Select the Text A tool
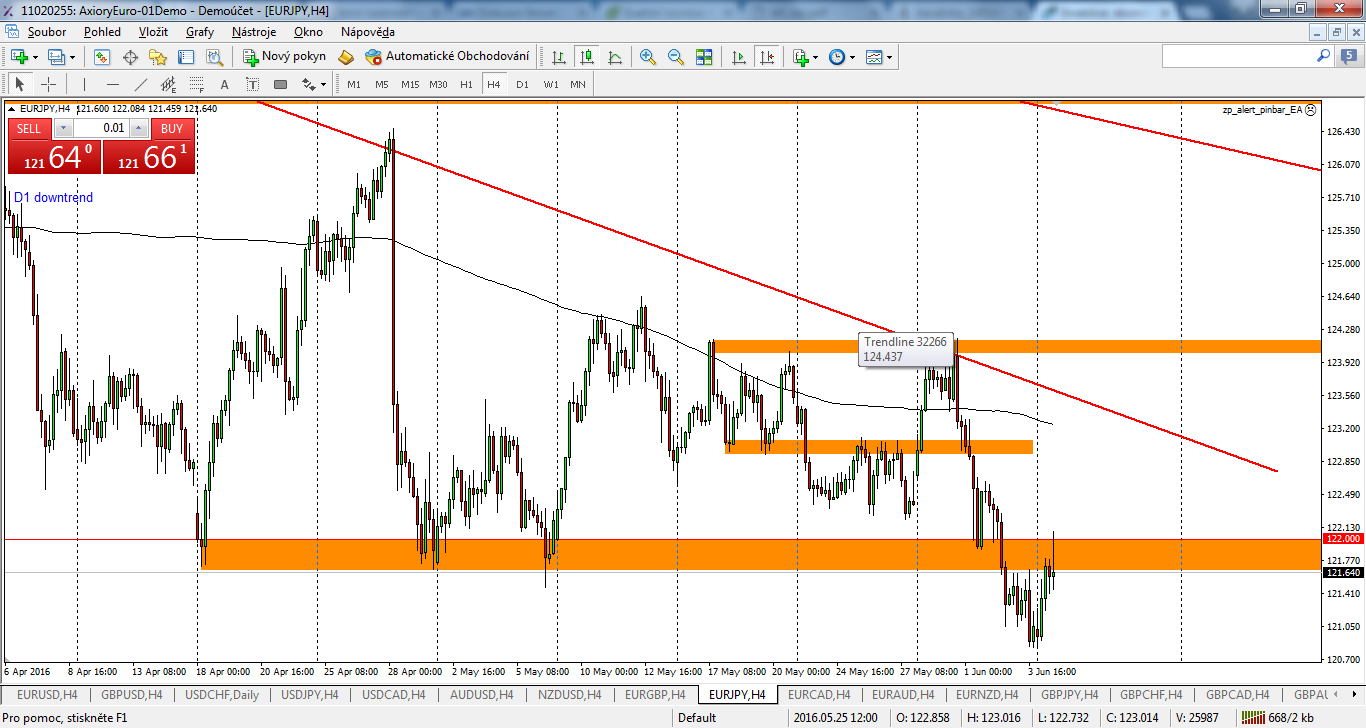Image resolution: width=1366 pixels, height=728 pixels. point(224,84)
